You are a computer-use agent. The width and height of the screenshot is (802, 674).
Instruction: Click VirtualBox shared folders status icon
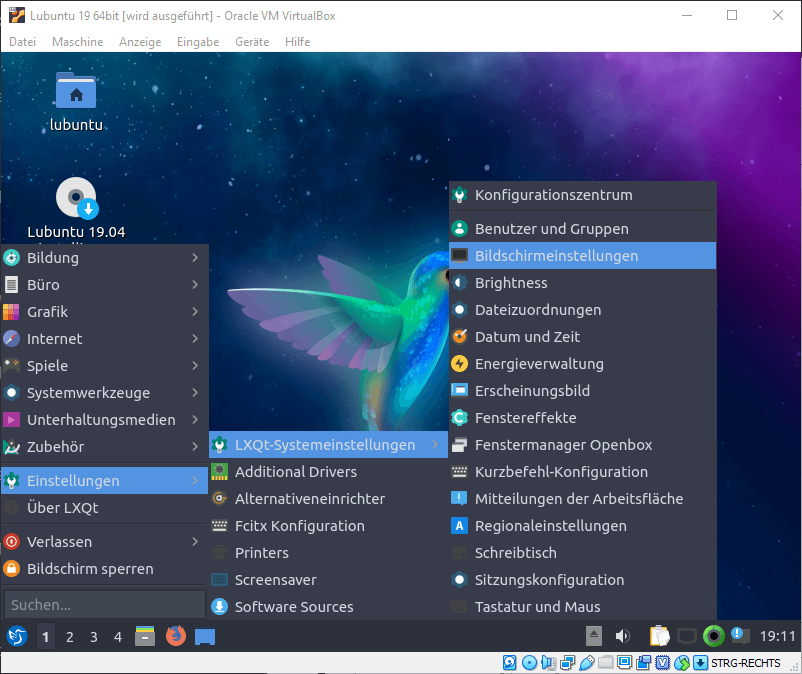pos(606,663)
